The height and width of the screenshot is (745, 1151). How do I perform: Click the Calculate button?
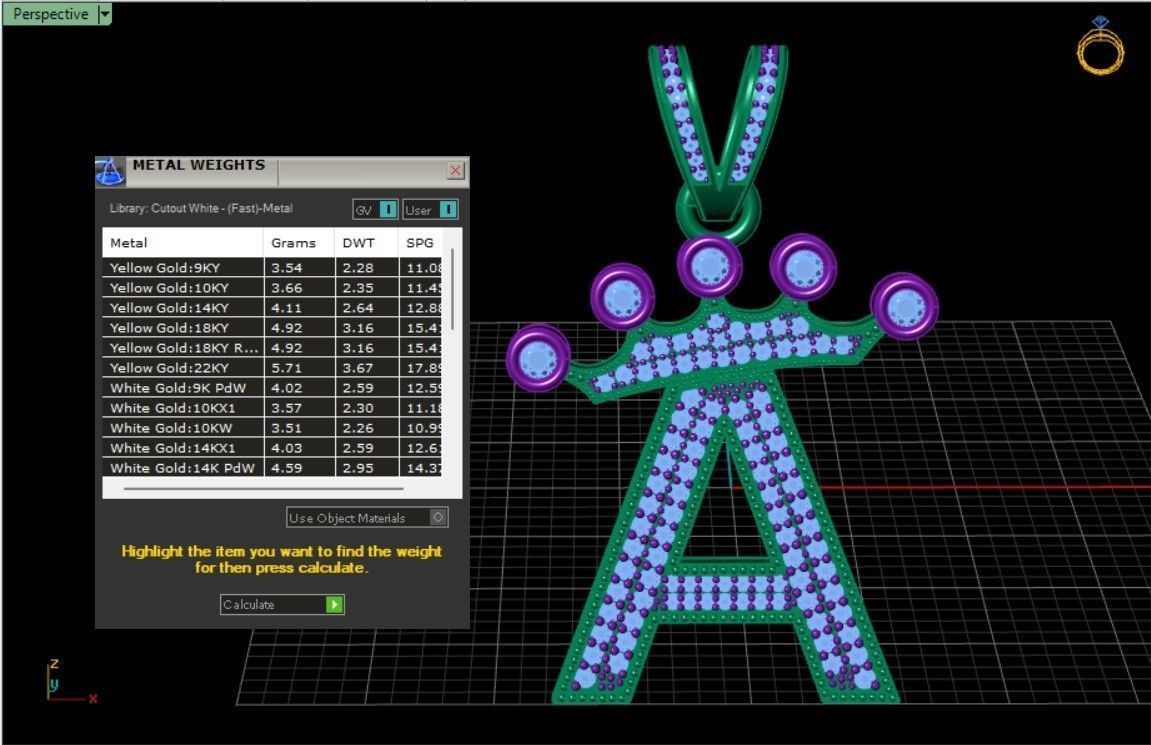click(282, 604)
